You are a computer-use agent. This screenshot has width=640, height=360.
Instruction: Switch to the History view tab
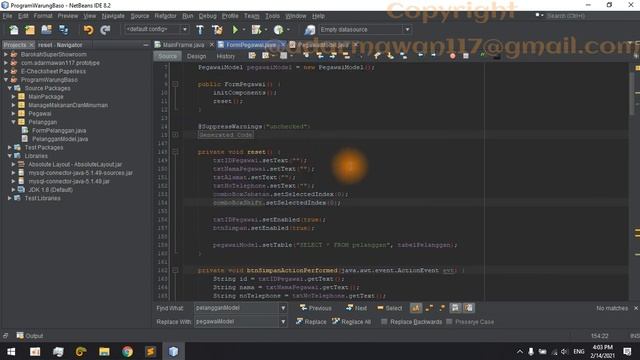click(x=226, y=56)
